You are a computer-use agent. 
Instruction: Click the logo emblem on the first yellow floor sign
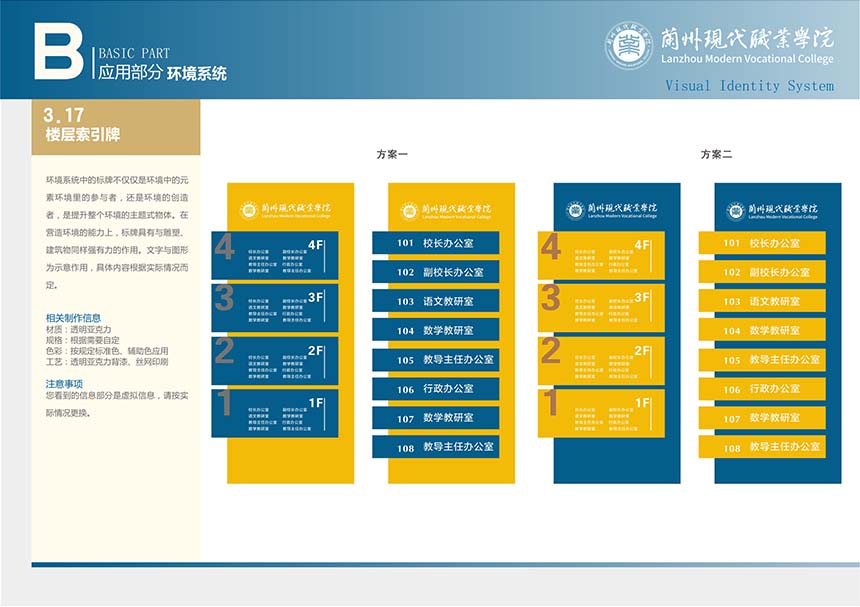tap(248, 210)
